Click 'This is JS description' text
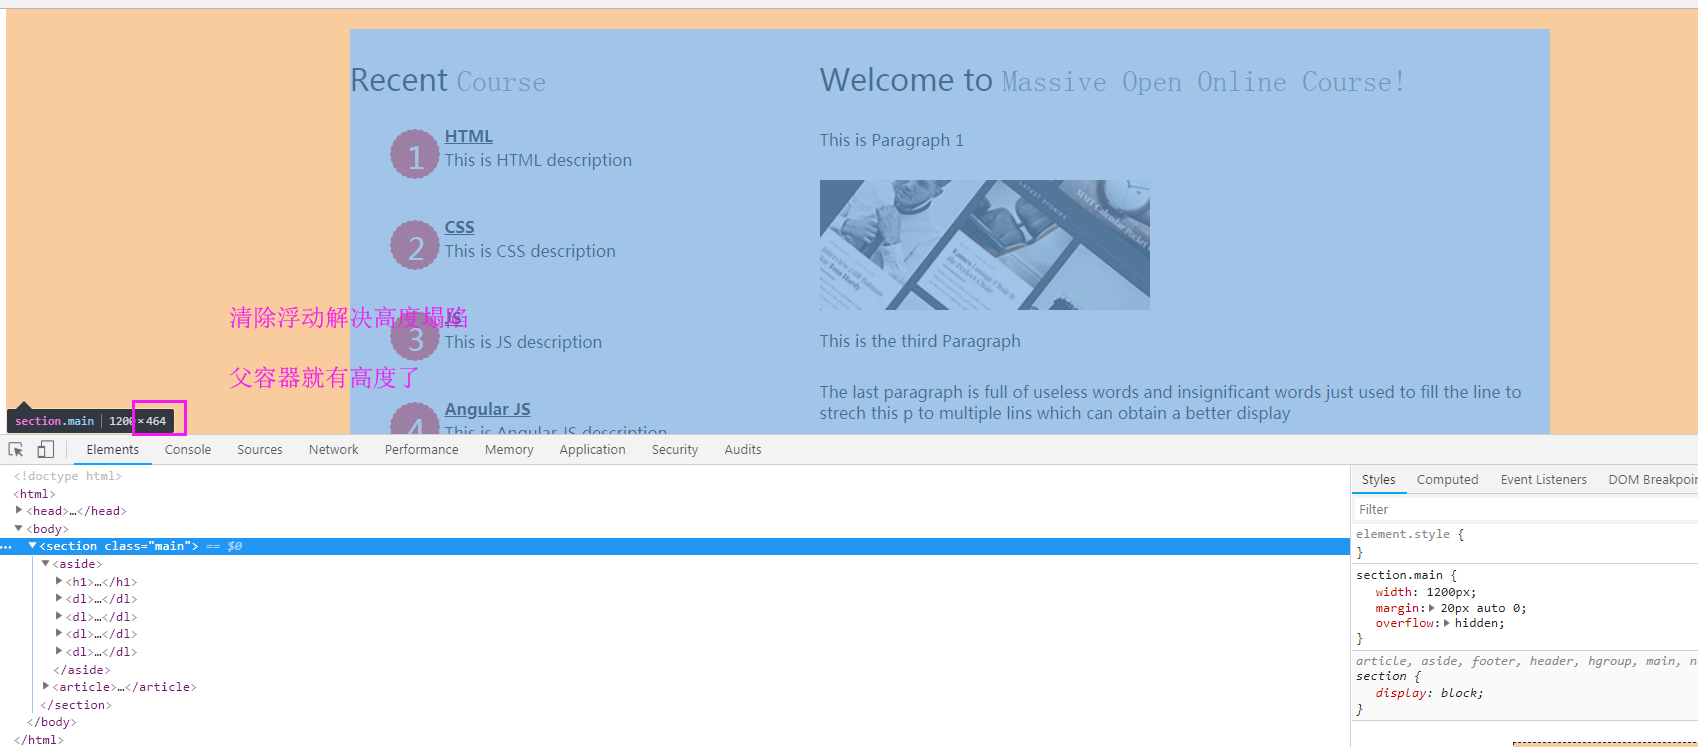This screenshot has width=1698, height=747. [524, 343]
